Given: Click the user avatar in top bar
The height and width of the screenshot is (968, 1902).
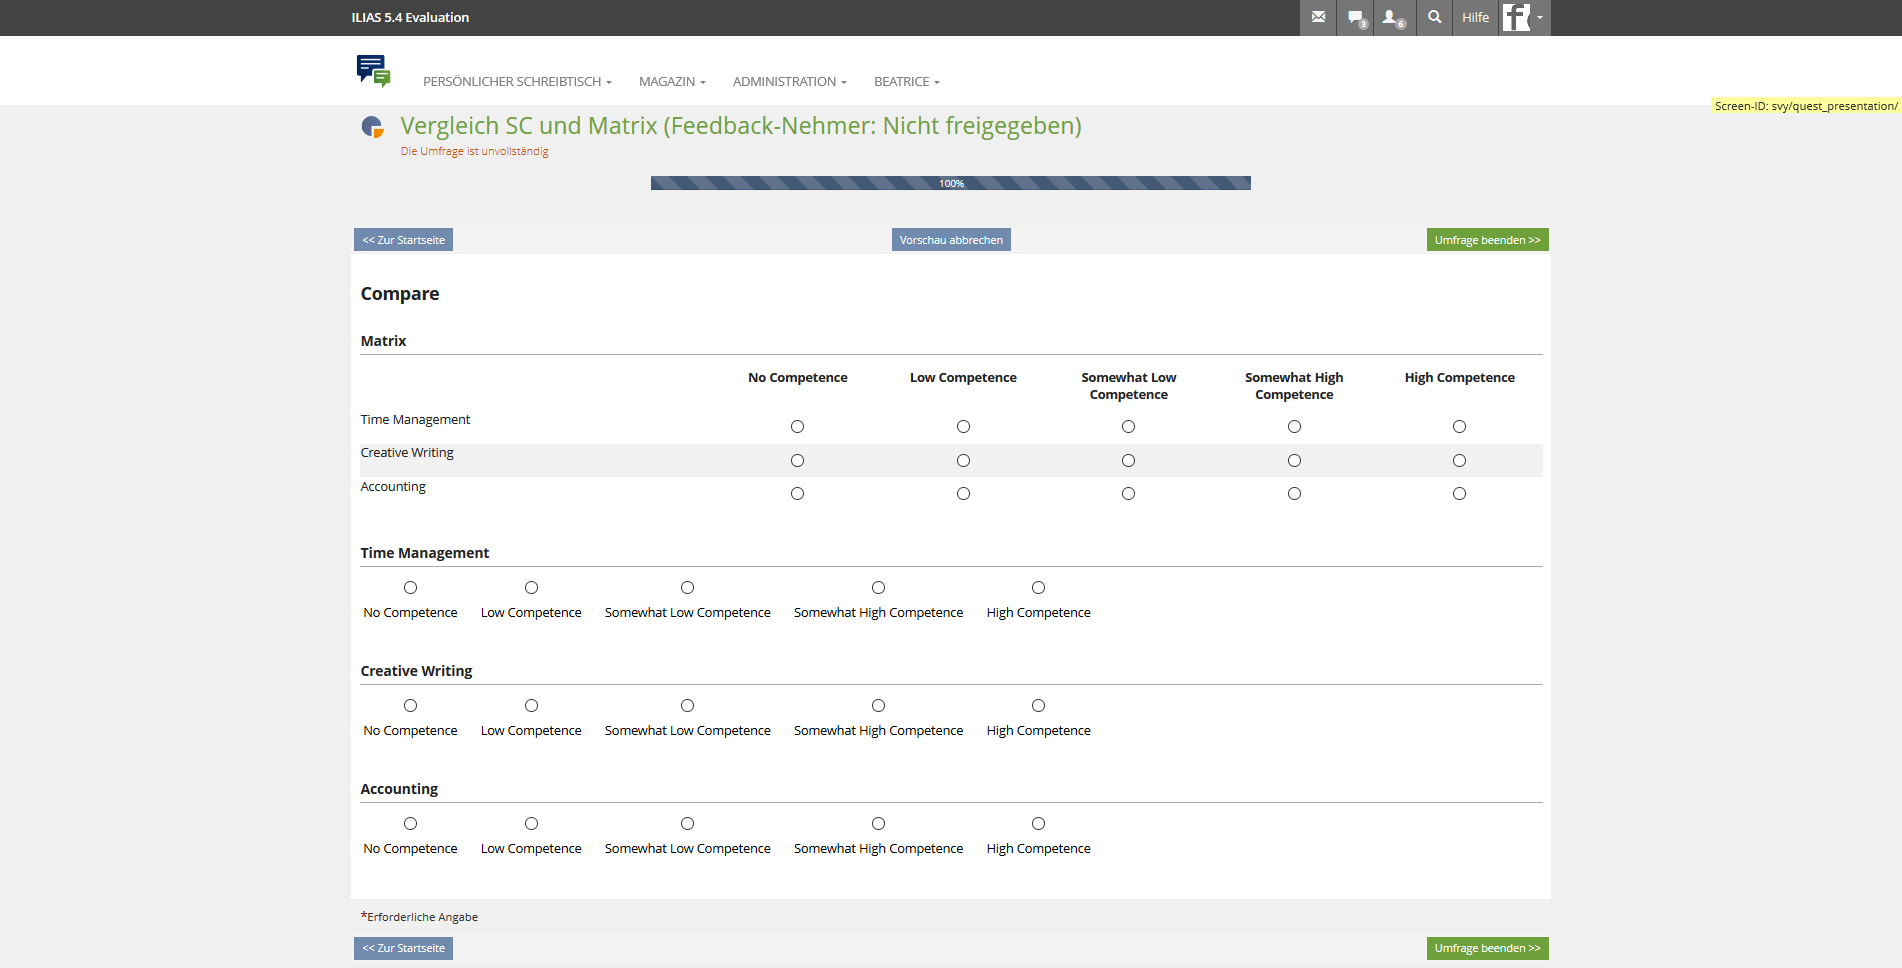Looking at the screenshot, I should pyautogui.click(x=1517, y=17).
